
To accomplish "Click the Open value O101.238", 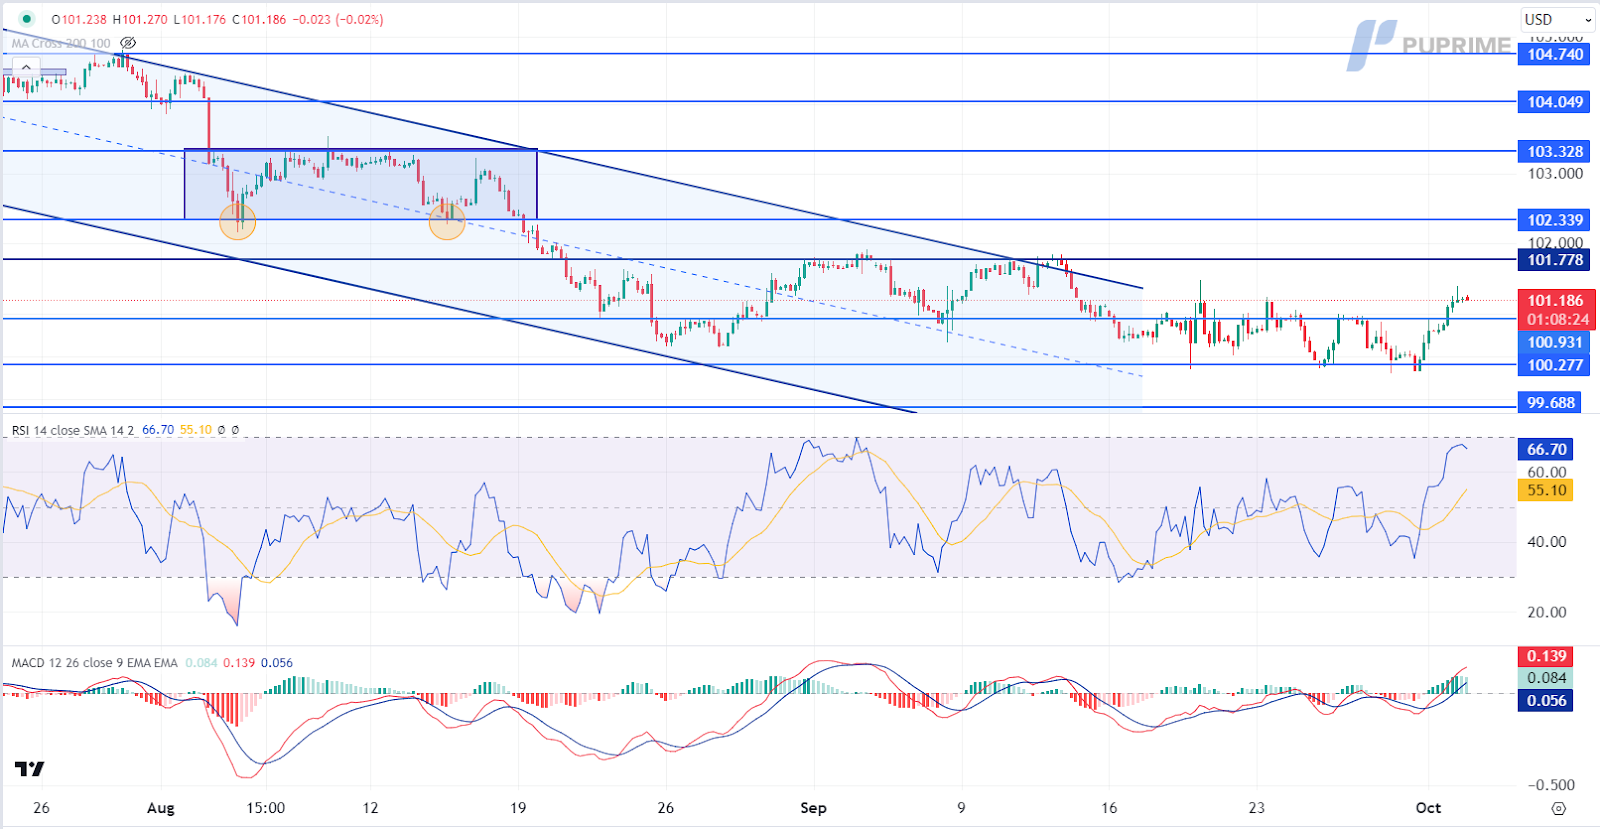I will (x=79, y=19).
